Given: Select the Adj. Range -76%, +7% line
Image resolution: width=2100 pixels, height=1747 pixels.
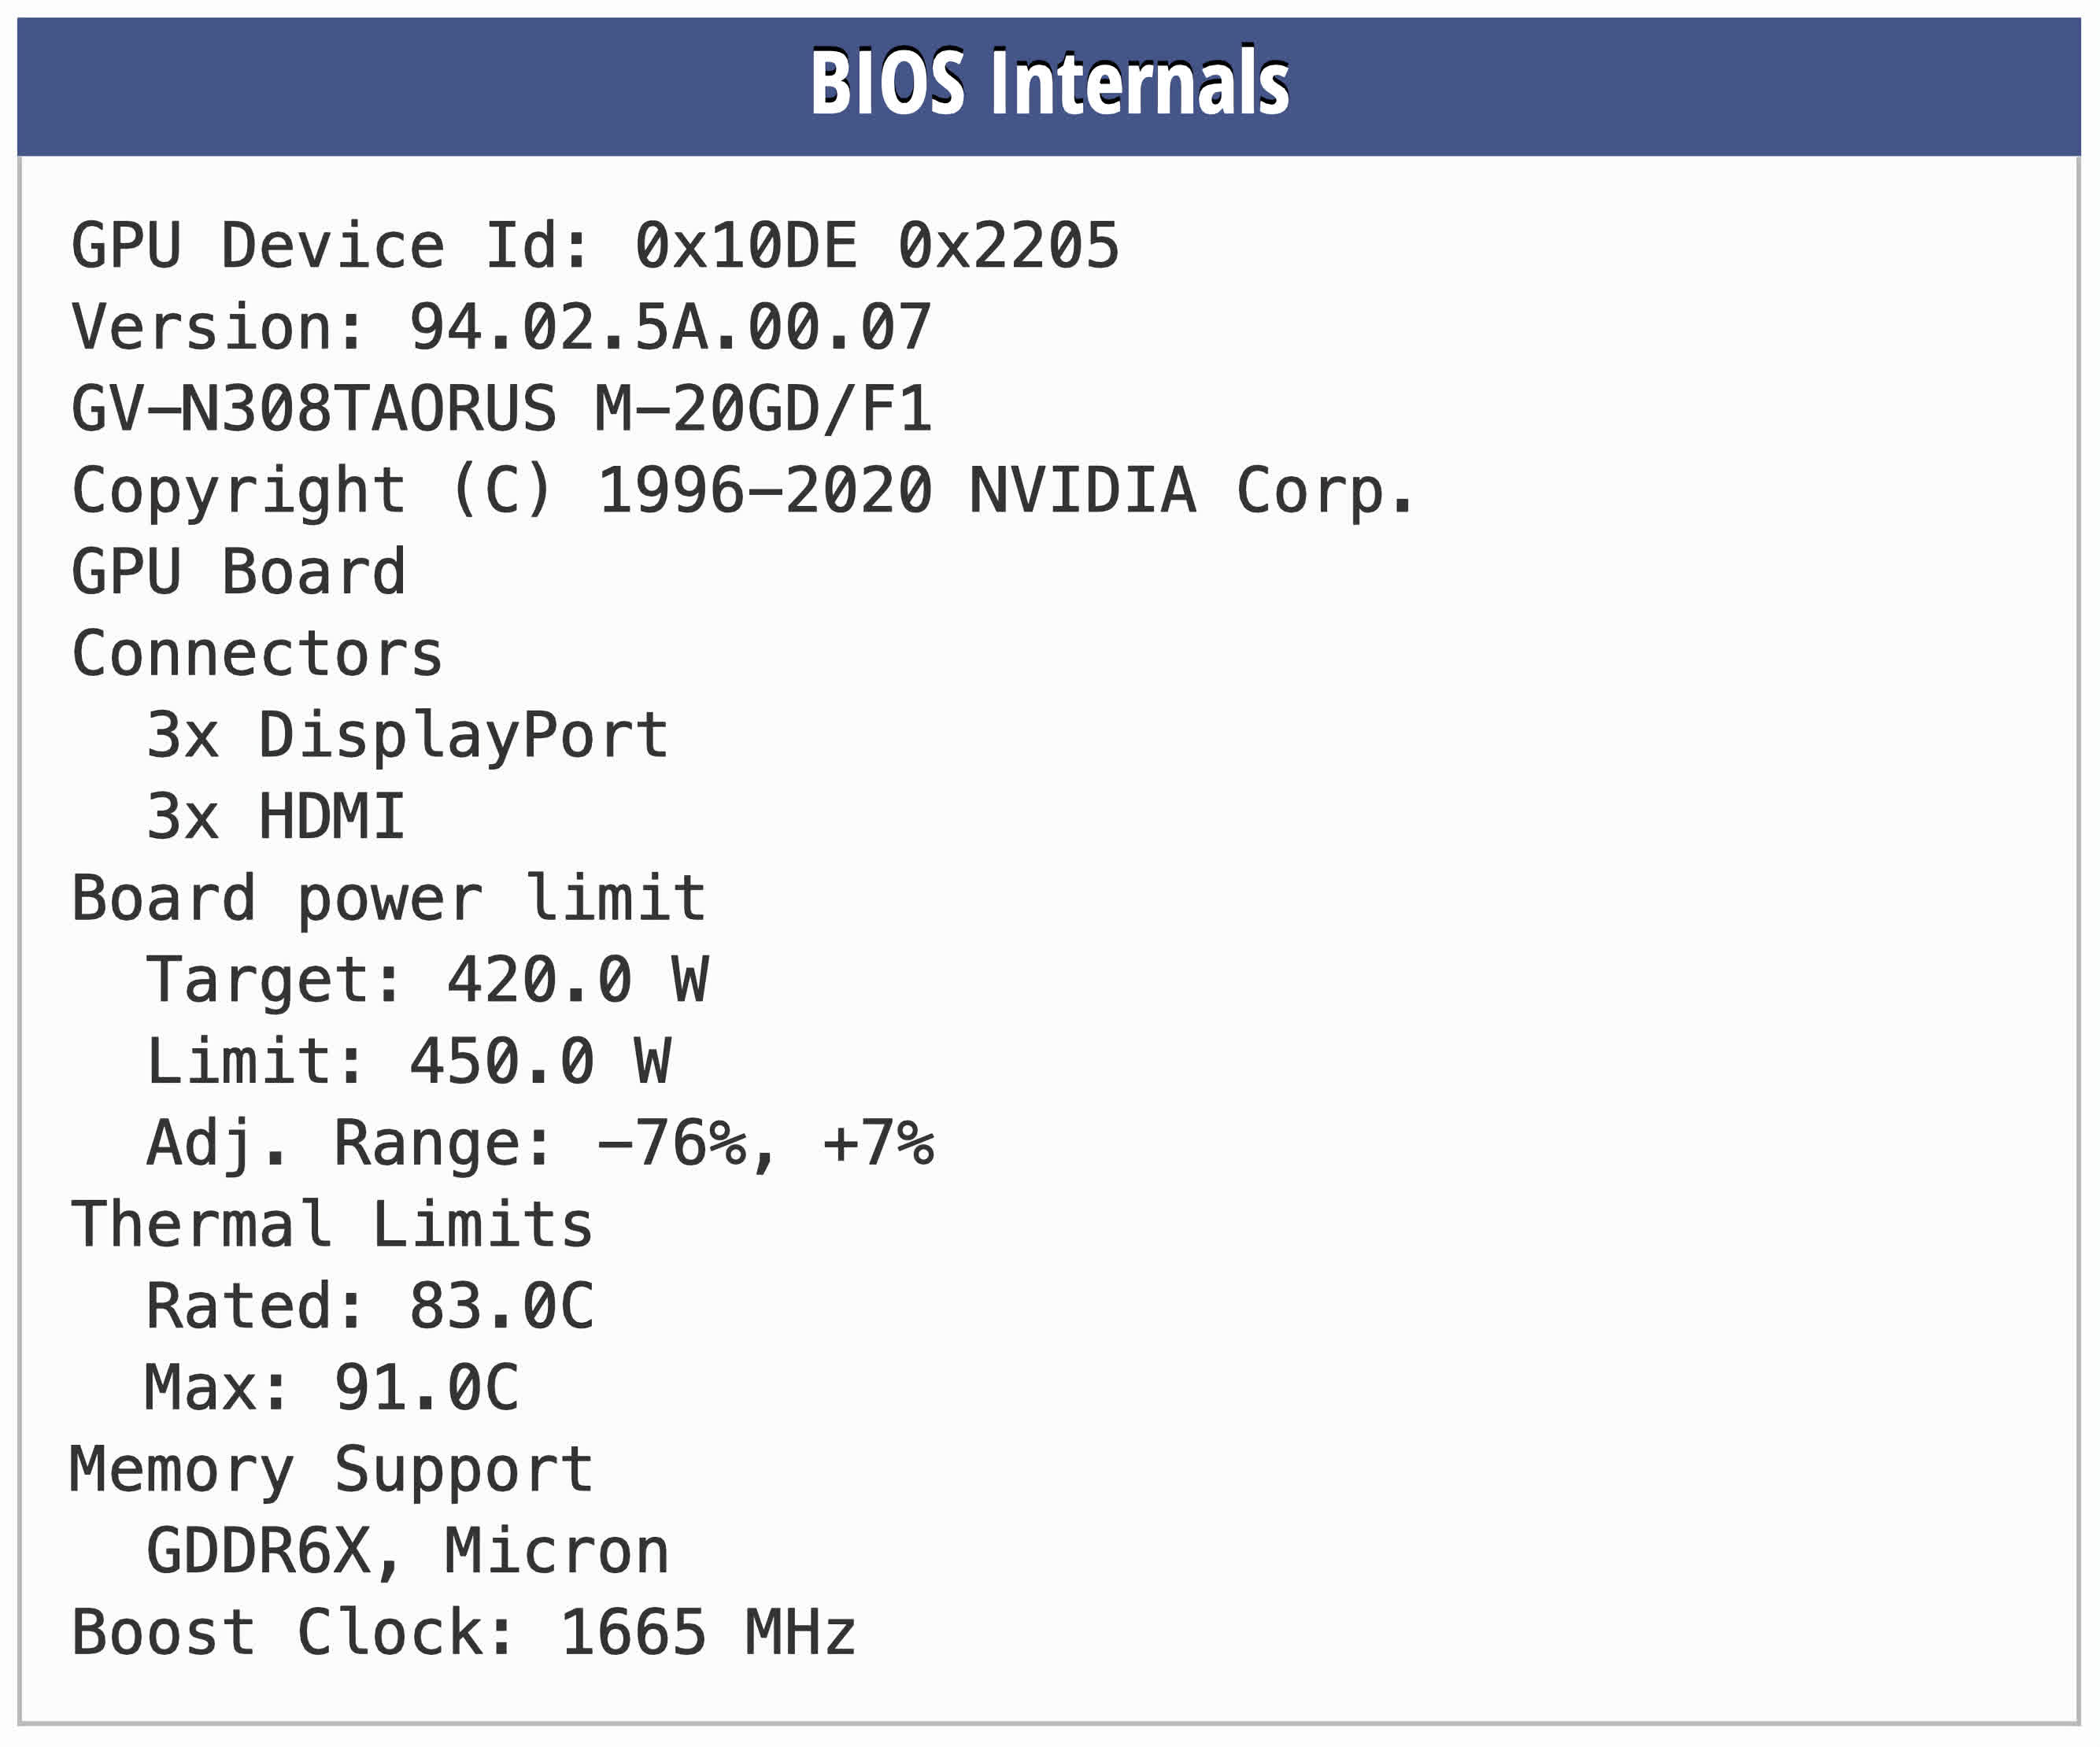Looking at the screenshot, I should click(540, 1143).
